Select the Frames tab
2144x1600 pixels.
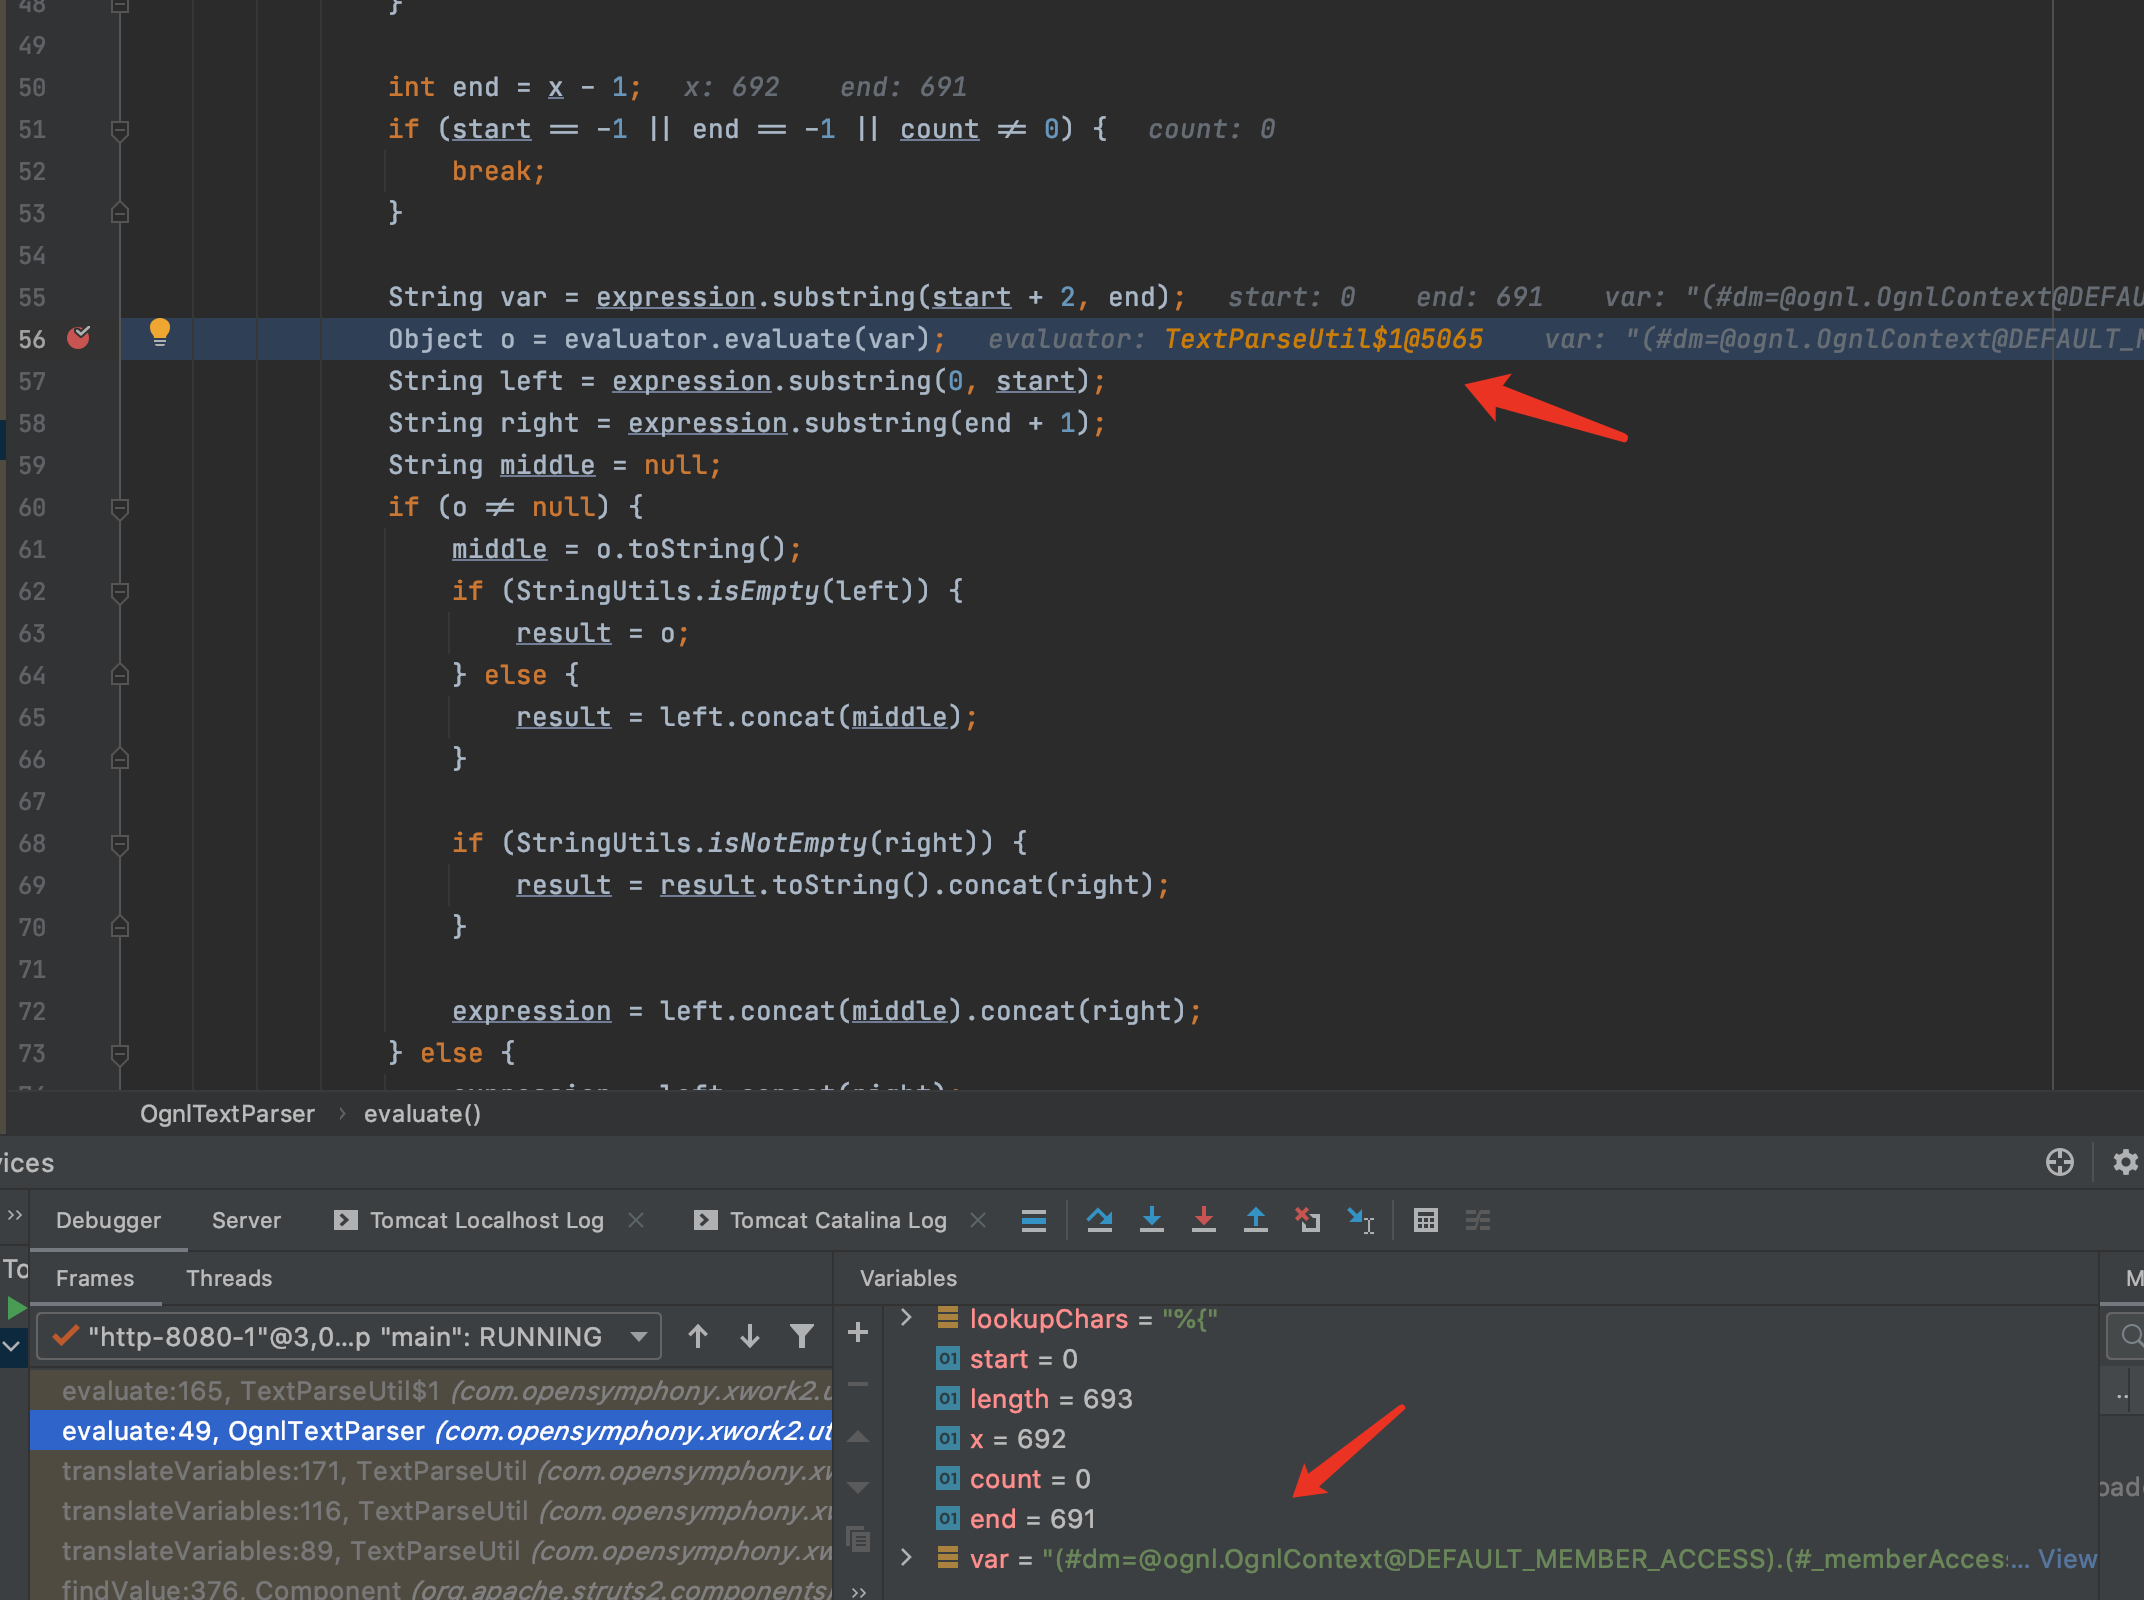click(95, 1278)
